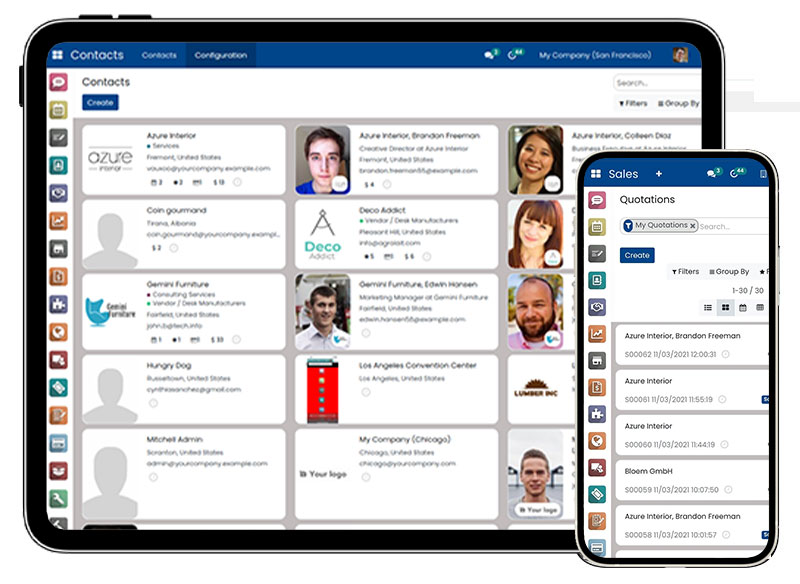Open the apps grid menu on the phone

point(595,174)
